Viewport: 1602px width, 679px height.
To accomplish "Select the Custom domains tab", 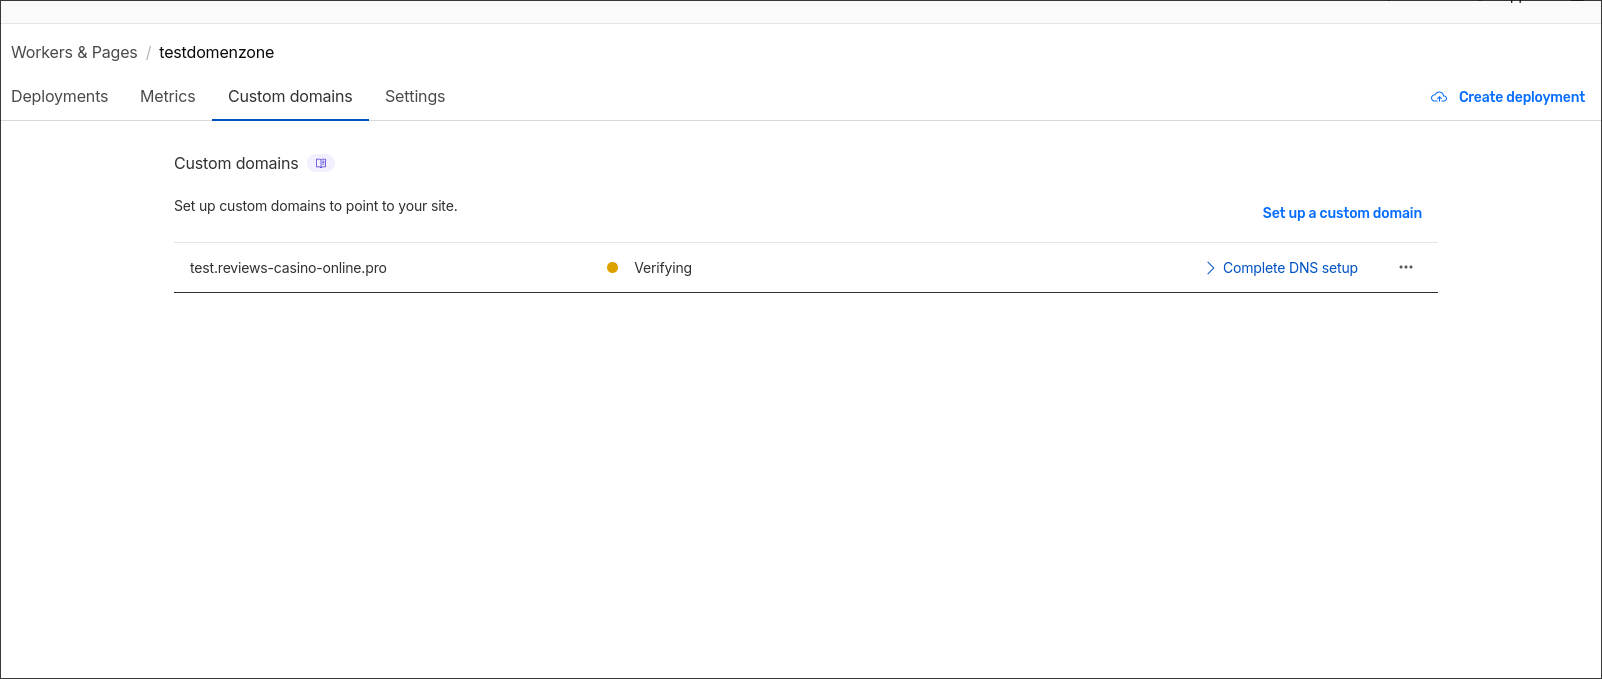I will pyautogui.click(x=290, y=96).
